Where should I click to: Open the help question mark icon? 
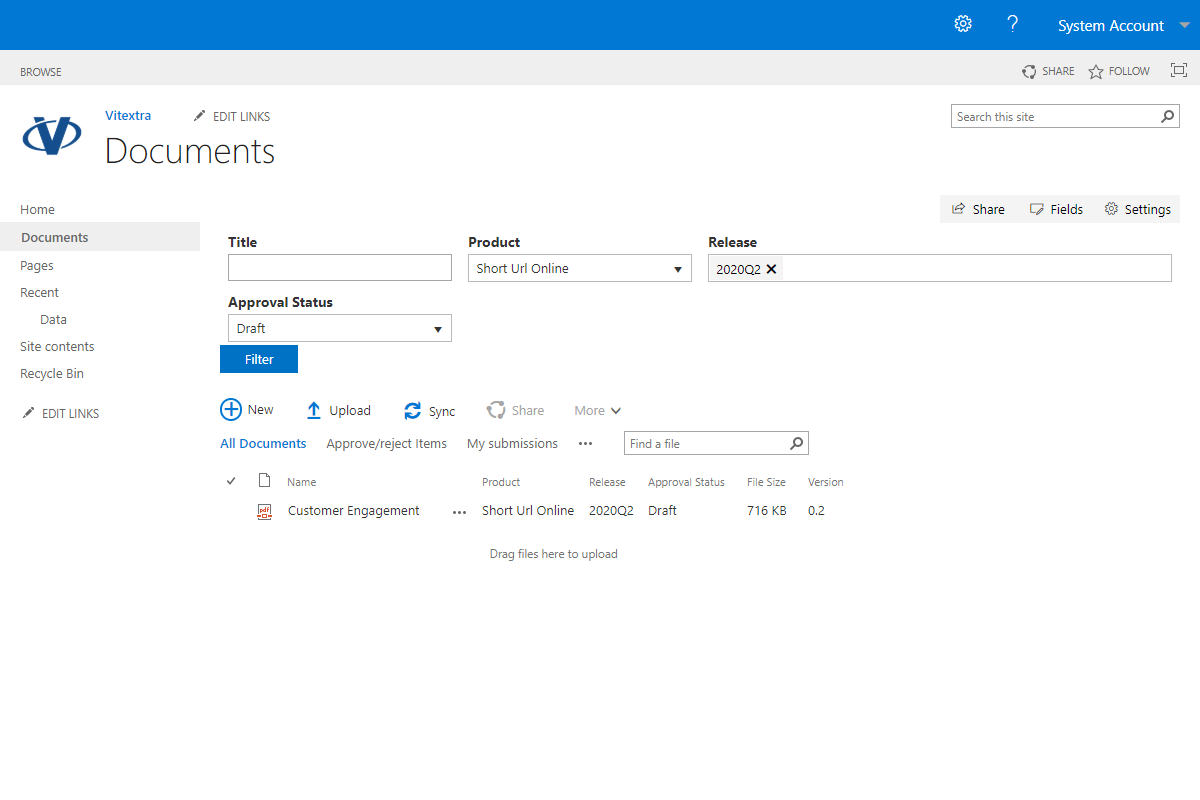1013,24
